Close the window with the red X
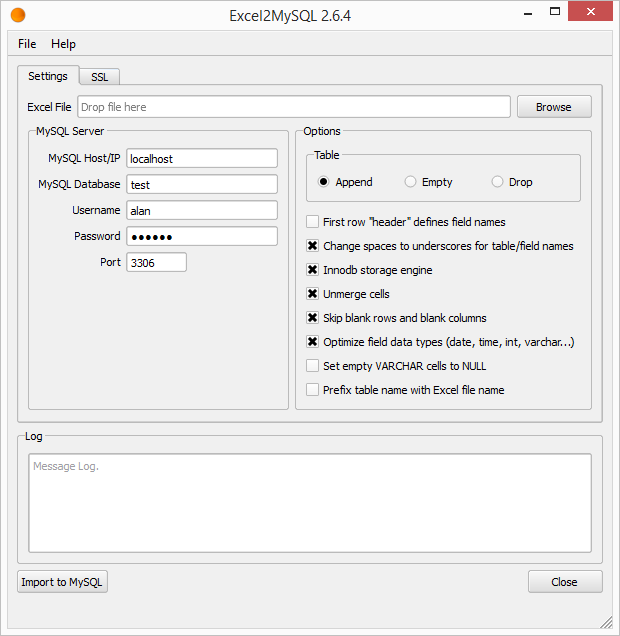The image size is (620, 636). [x=590, y=11]
